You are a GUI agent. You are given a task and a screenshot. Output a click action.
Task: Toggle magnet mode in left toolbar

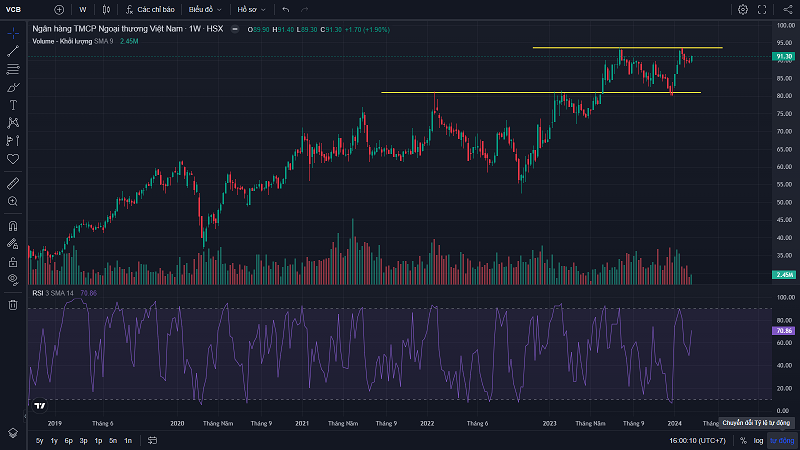(13, 225)
